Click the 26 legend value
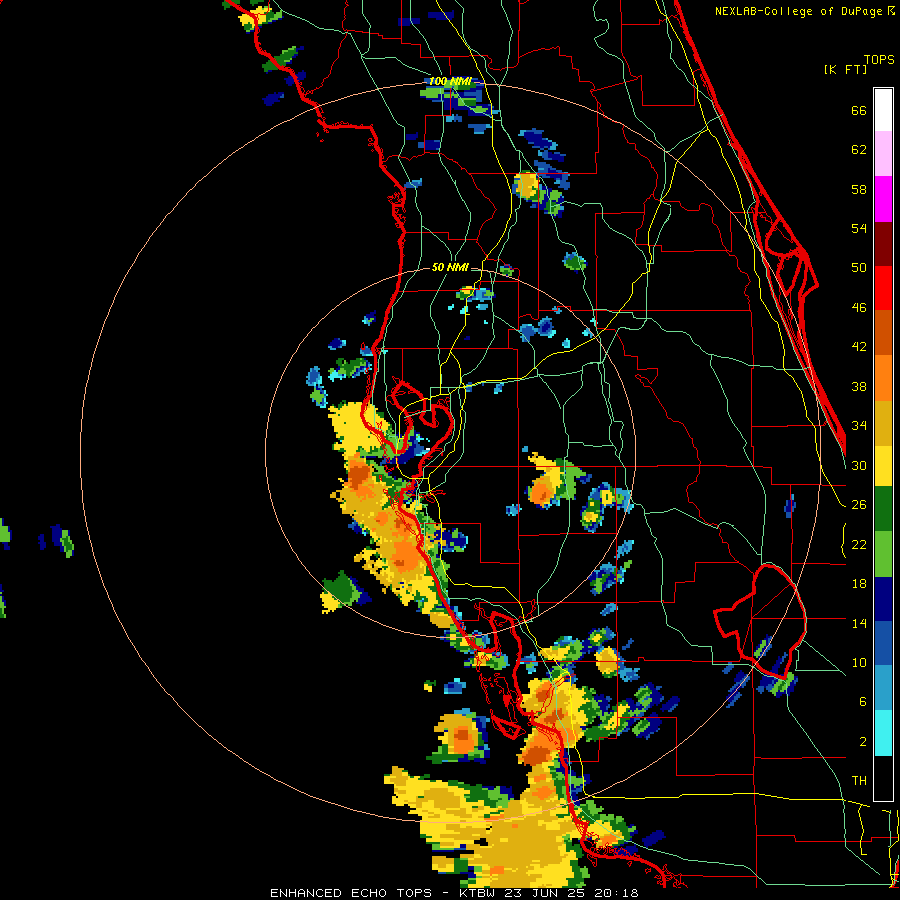The image size is (900, 900). (859, 505)
